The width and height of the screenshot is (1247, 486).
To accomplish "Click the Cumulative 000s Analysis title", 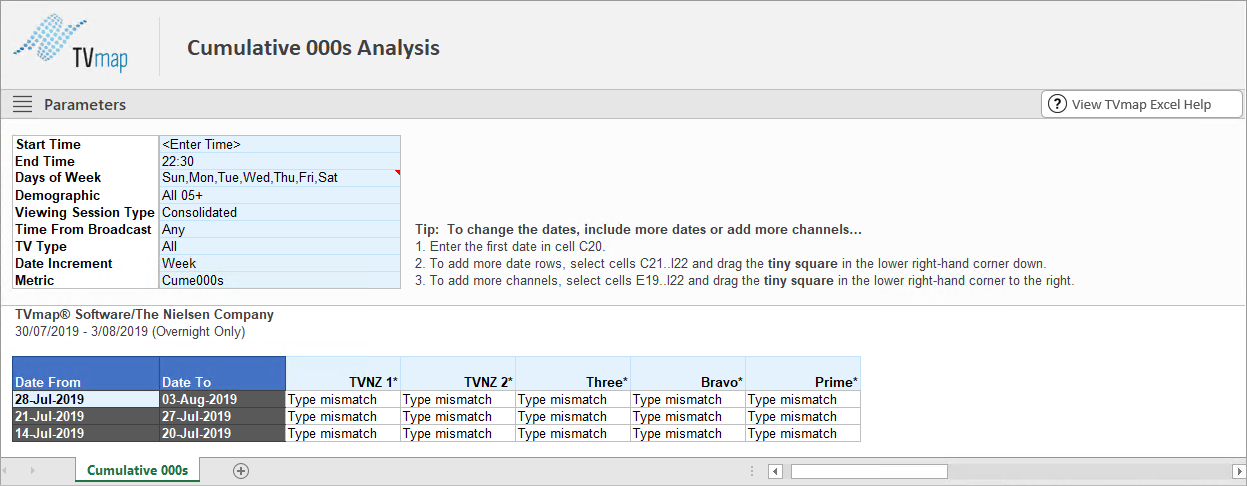I will [x=313, y=47].
